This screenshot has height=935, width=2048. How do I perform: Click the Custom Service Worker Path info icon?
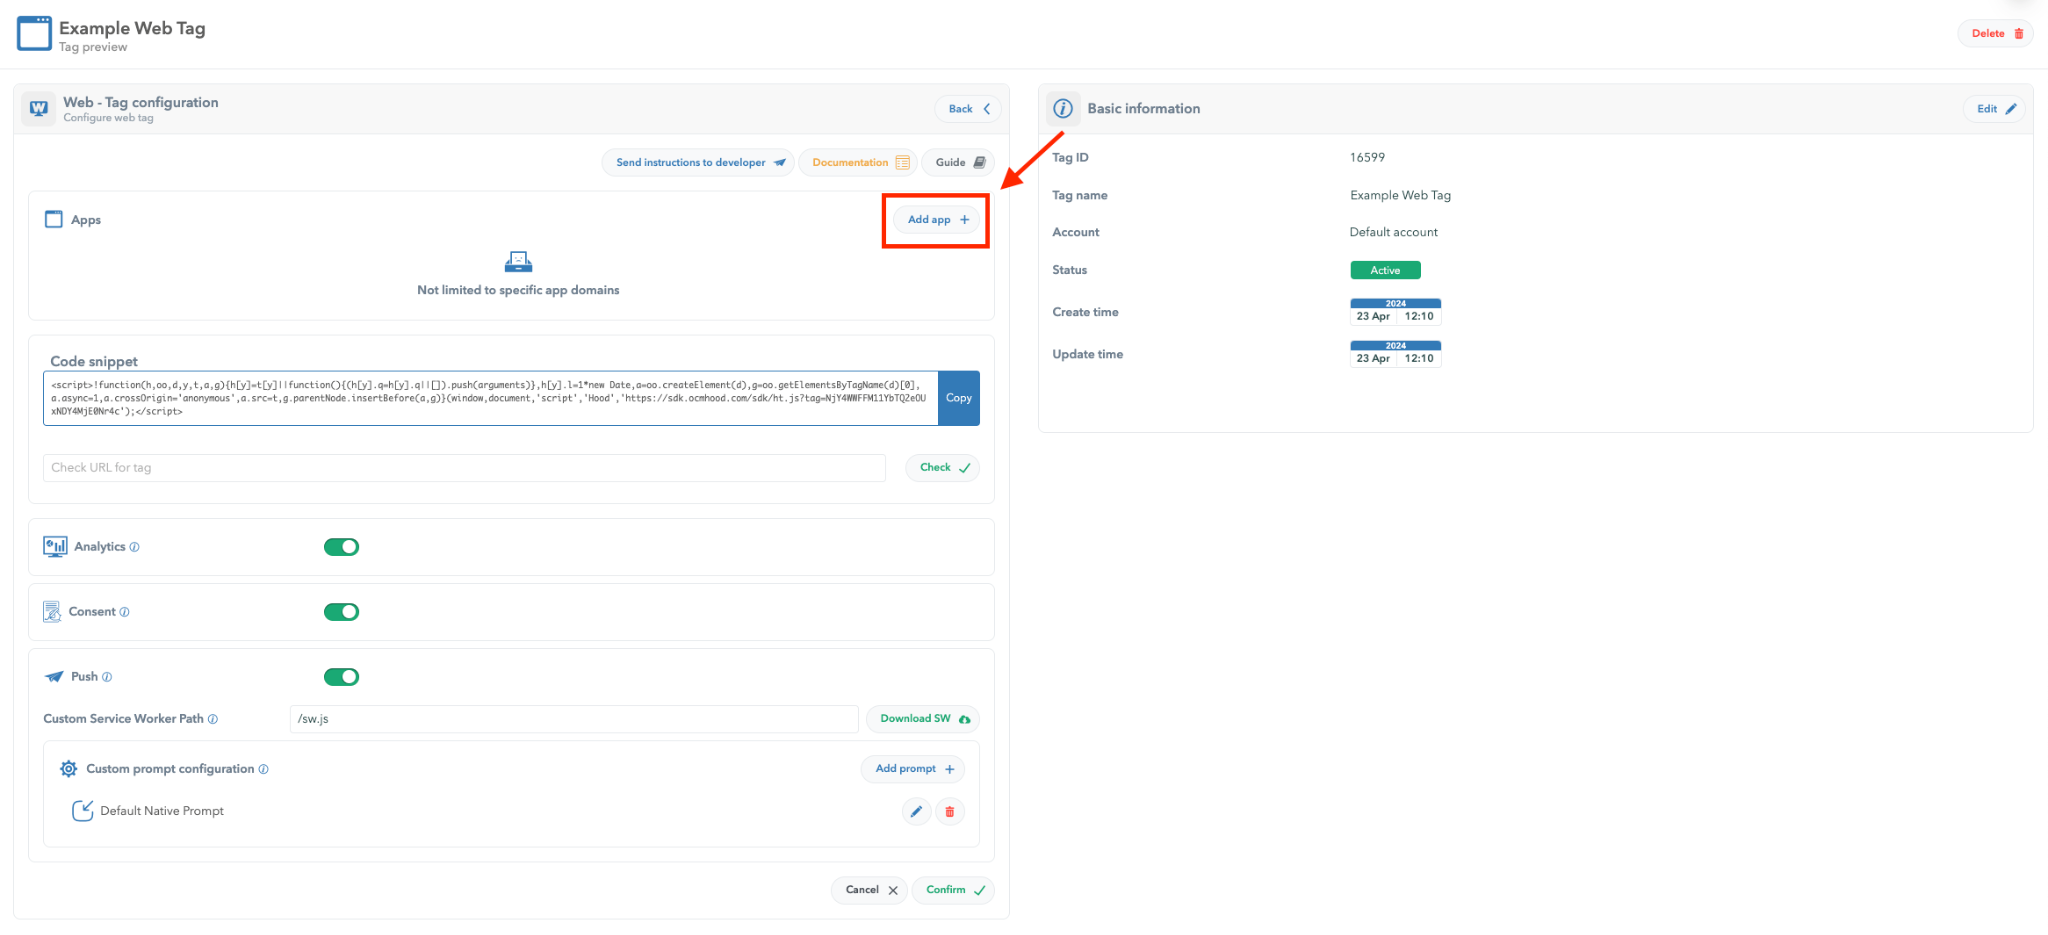[213, 719]
